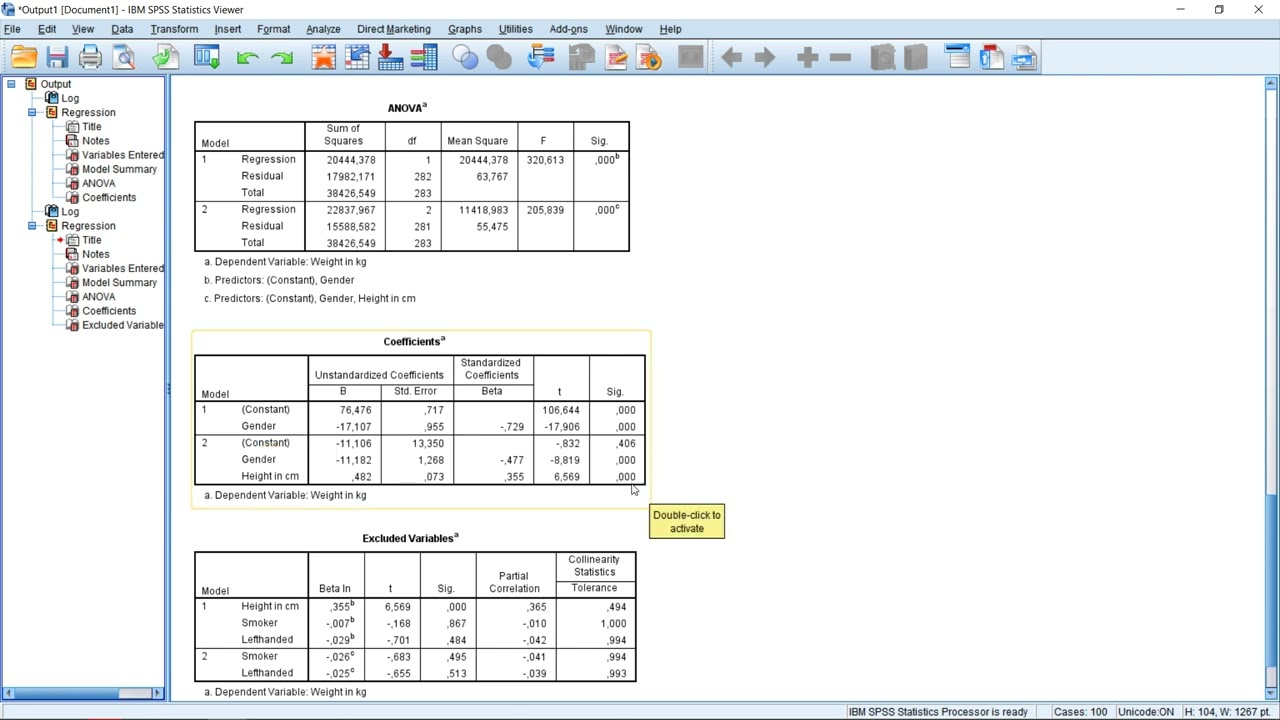Click the outline pane scroll-right arrow
This screenshot has height=720, width=1280.
click(x=157, y=693)
